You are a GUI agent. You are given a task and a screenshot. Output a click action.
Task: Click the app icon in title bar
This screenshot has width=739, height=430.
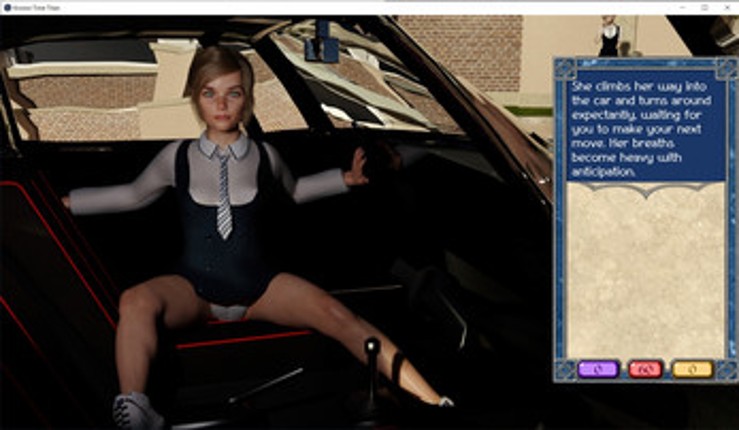tap(7, 7)
